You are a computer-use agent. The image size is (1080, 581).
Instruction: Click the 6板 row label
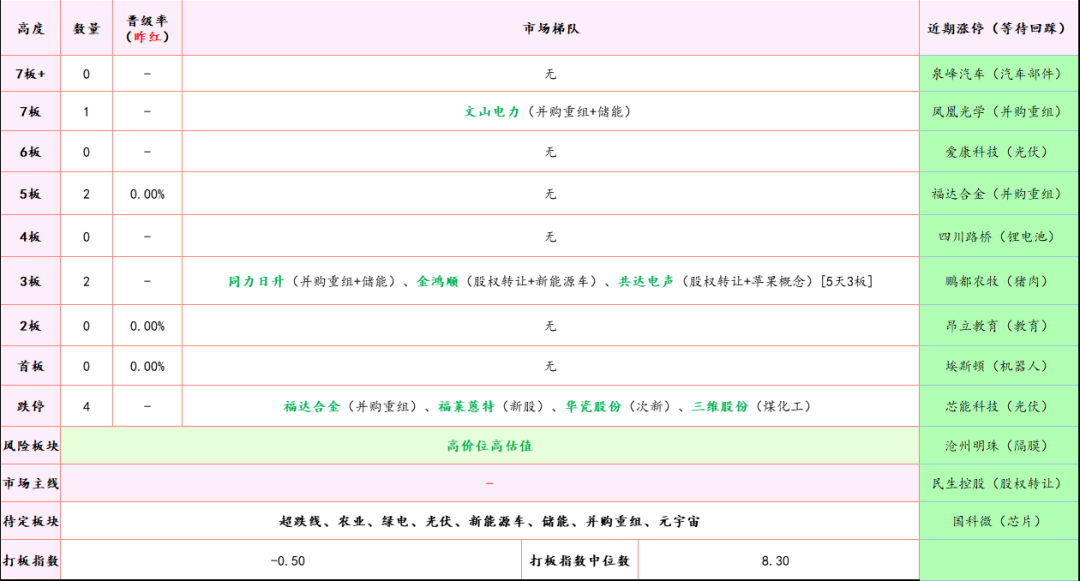tap(30, 151)
